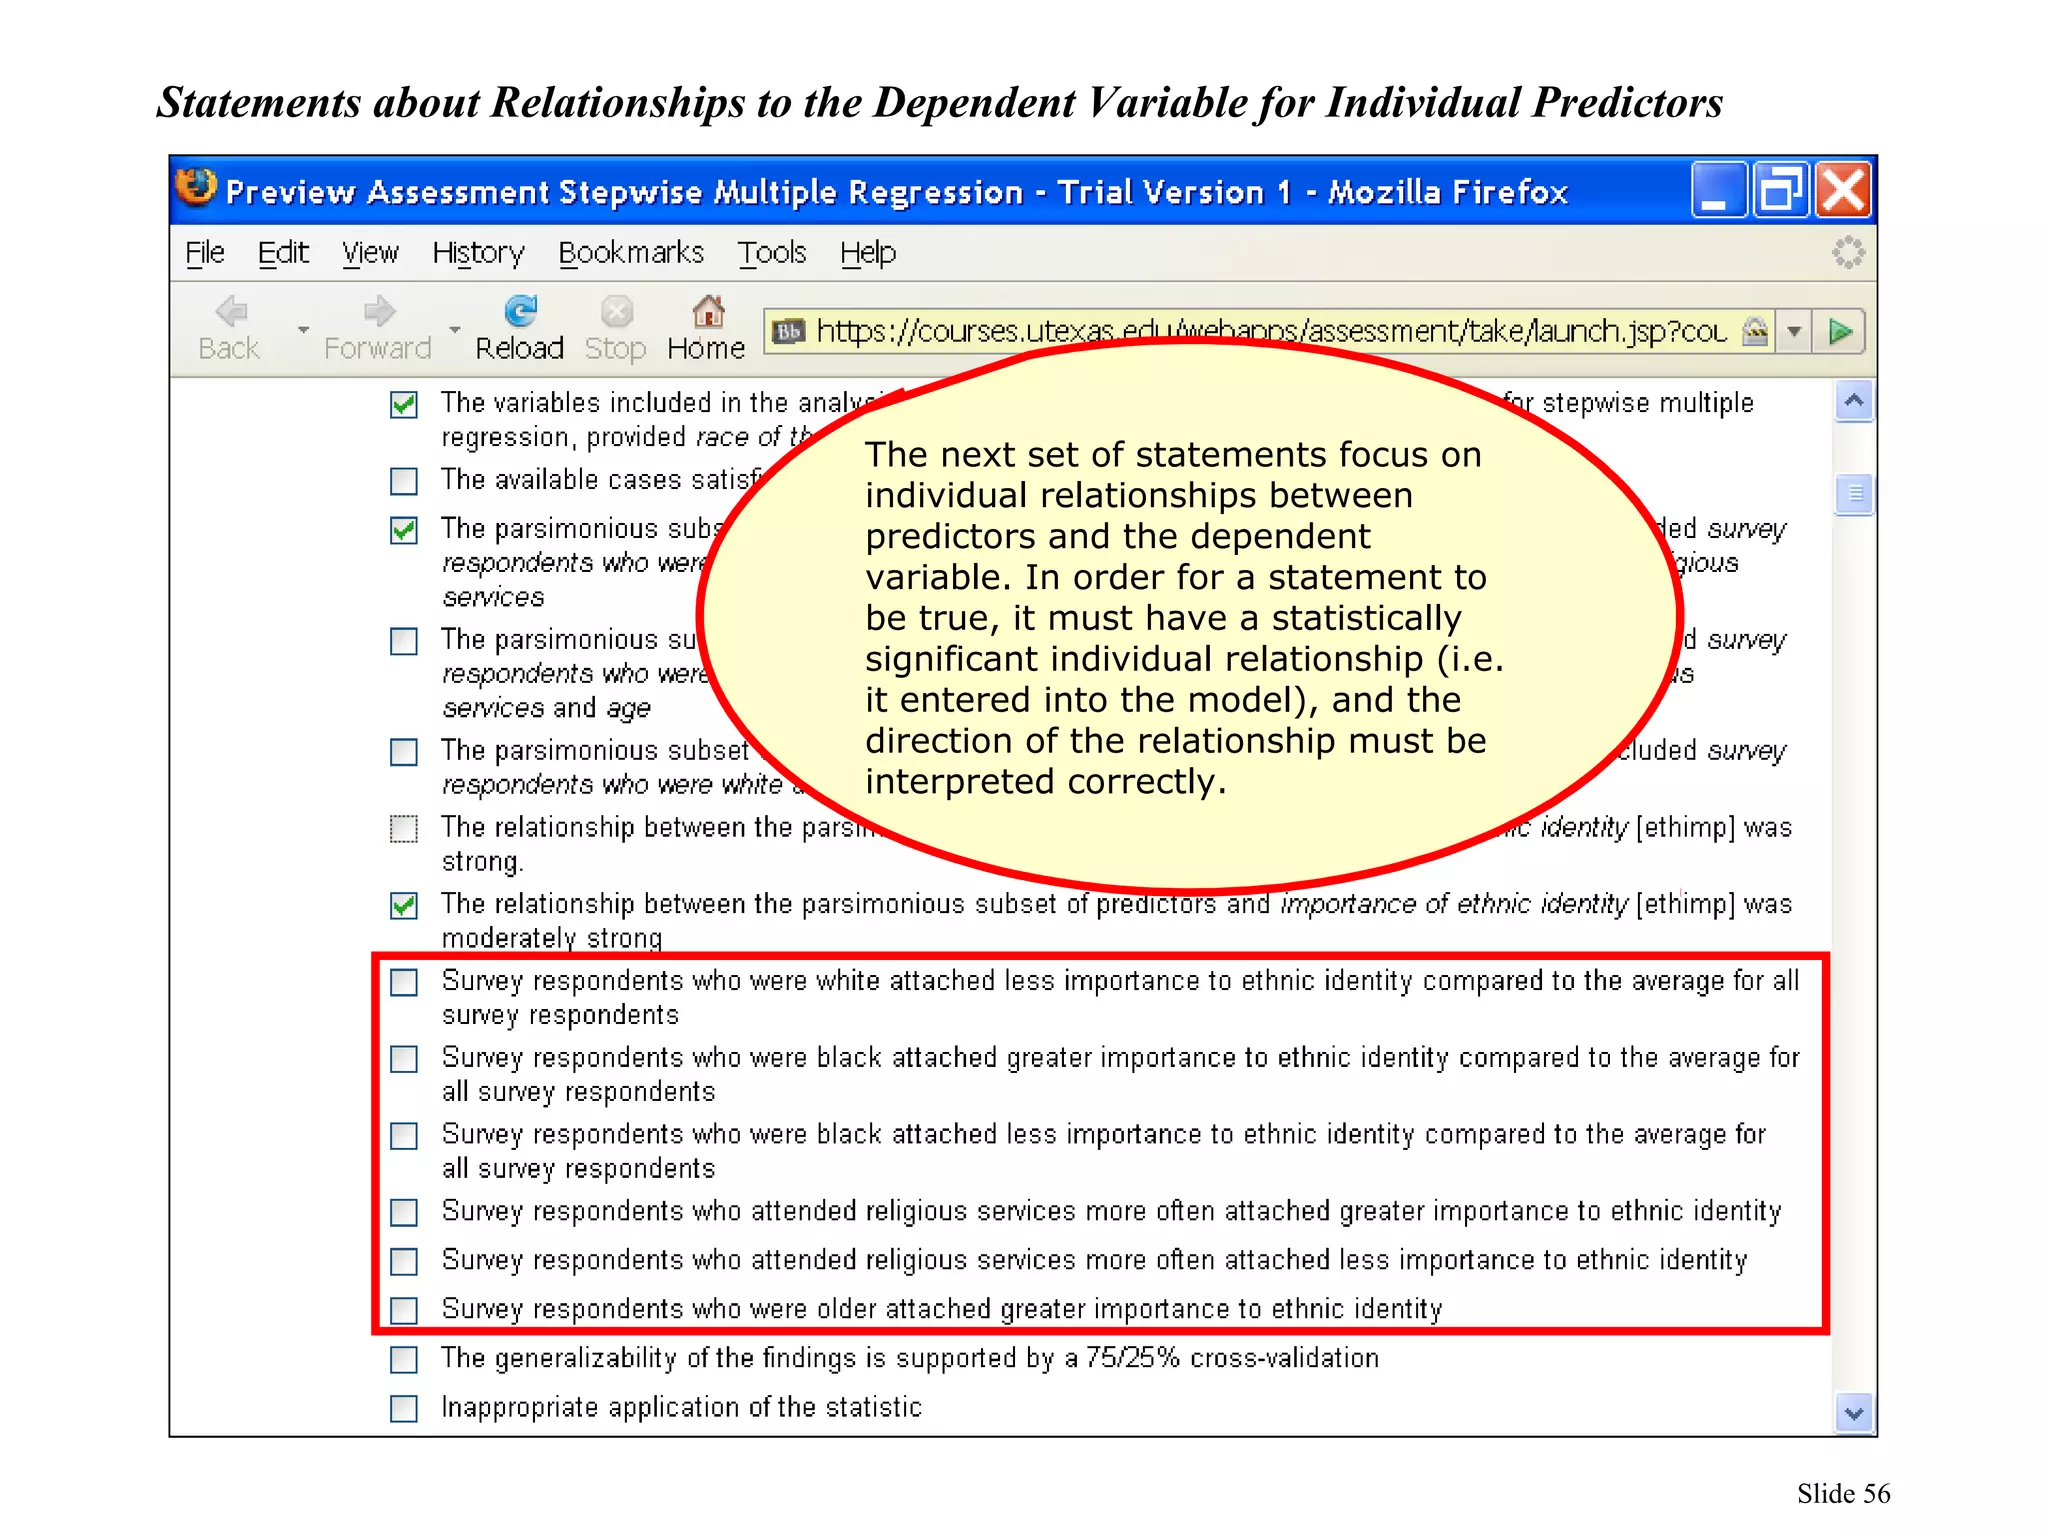The width and height of the screenshot is (2048, 1536).
Task: Open the View menu
Action: tap(370, 253)
